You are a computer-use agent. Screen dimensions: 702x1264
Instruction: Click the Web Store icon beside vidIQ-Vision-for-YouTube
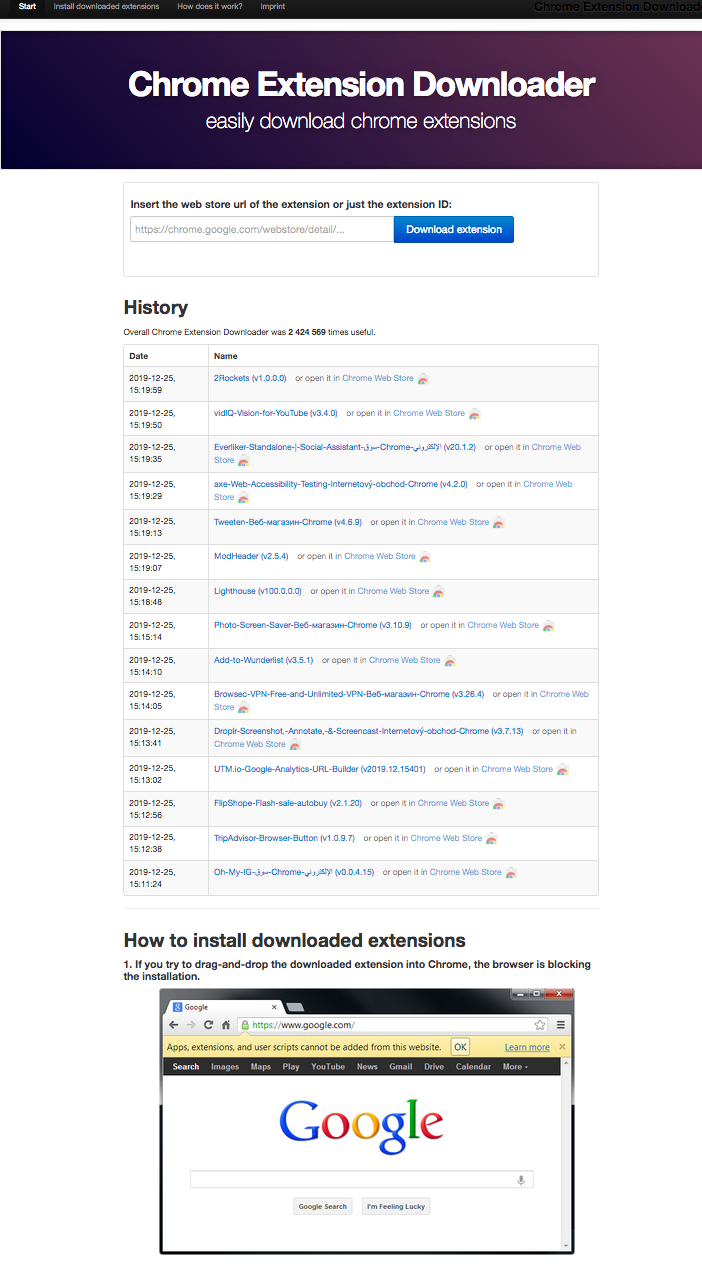(474, 414)
